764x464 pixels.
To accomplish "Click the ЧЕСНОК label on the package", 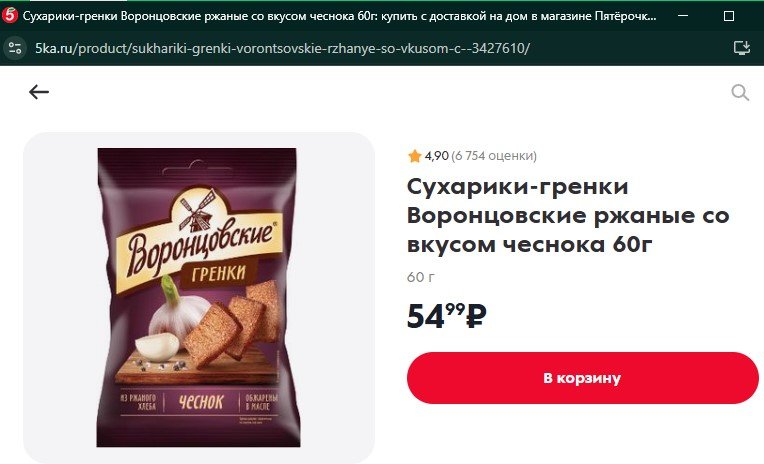I will click(200, 402).
